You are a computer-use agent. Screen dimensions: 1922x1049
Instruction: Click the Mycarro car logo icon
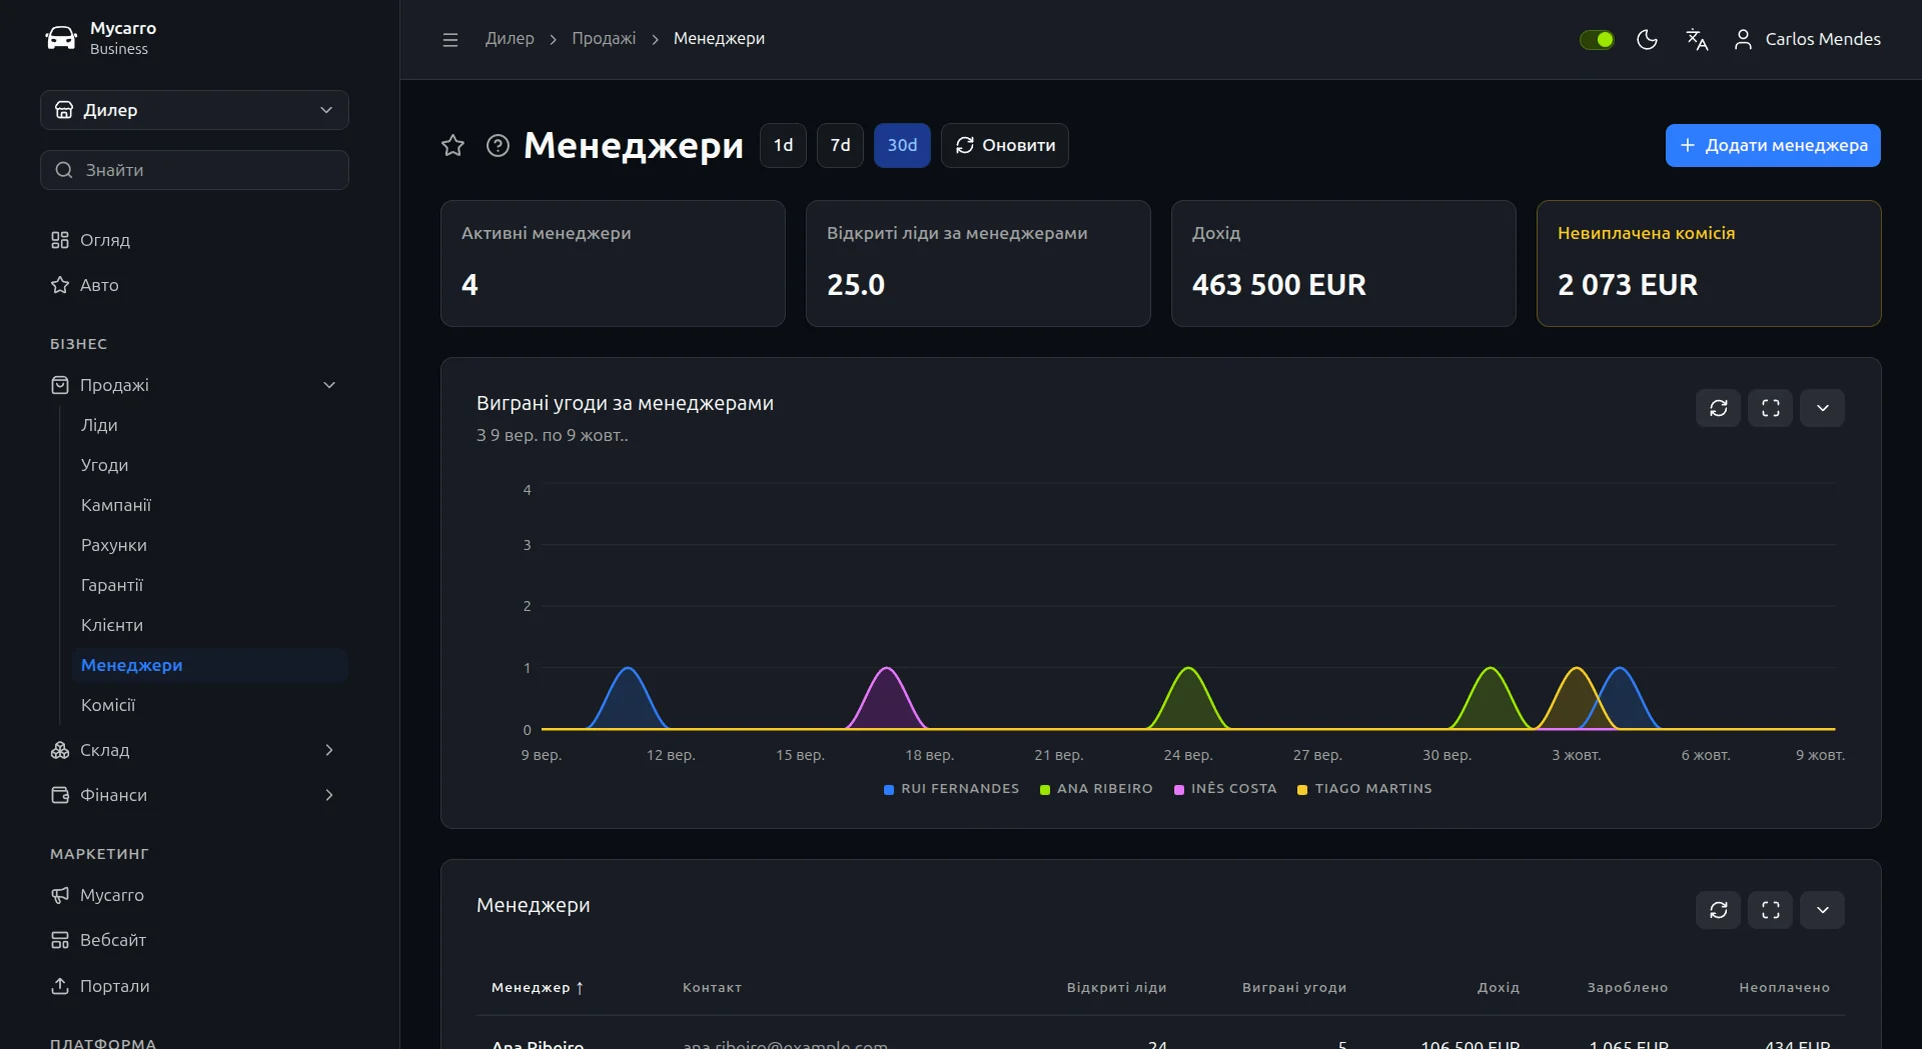pyautogui.click(x=61, y=38)
